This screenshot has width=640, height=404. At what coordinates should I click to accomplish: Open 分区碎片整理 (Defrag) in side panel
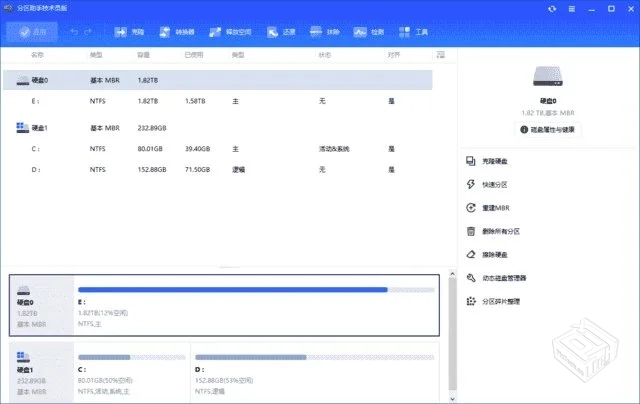click(x=493, y=301)
